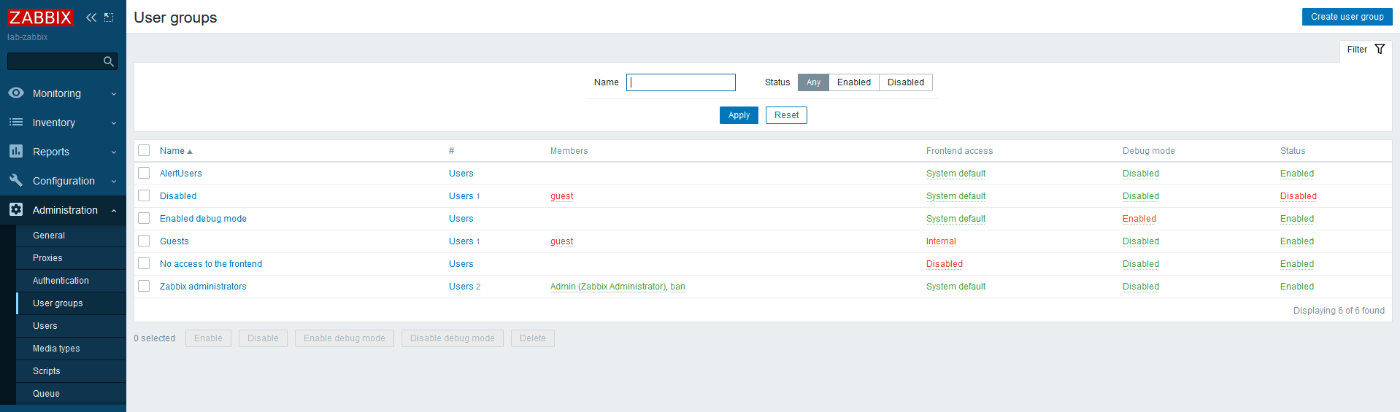Select the Disabled group row checkbox
1400x412 pixels.
click(144, 196)
